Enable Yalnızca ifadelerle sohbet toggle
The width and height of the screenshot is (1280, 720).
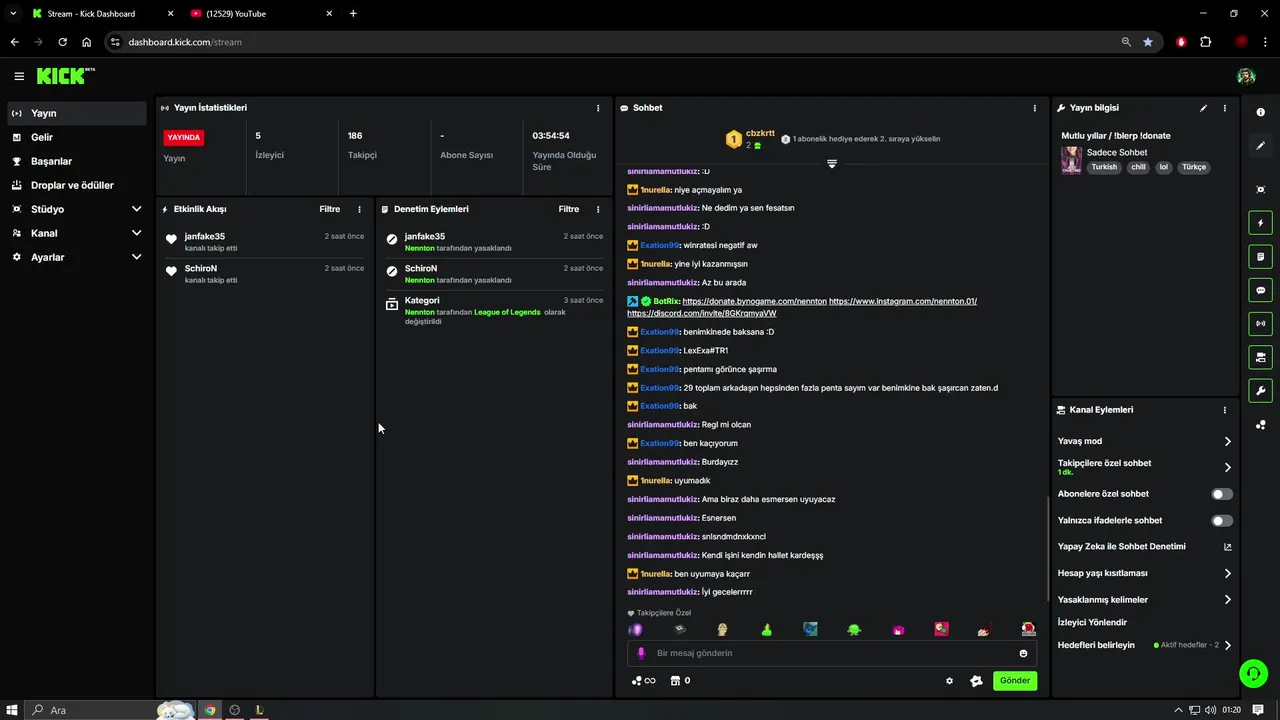1222,521
